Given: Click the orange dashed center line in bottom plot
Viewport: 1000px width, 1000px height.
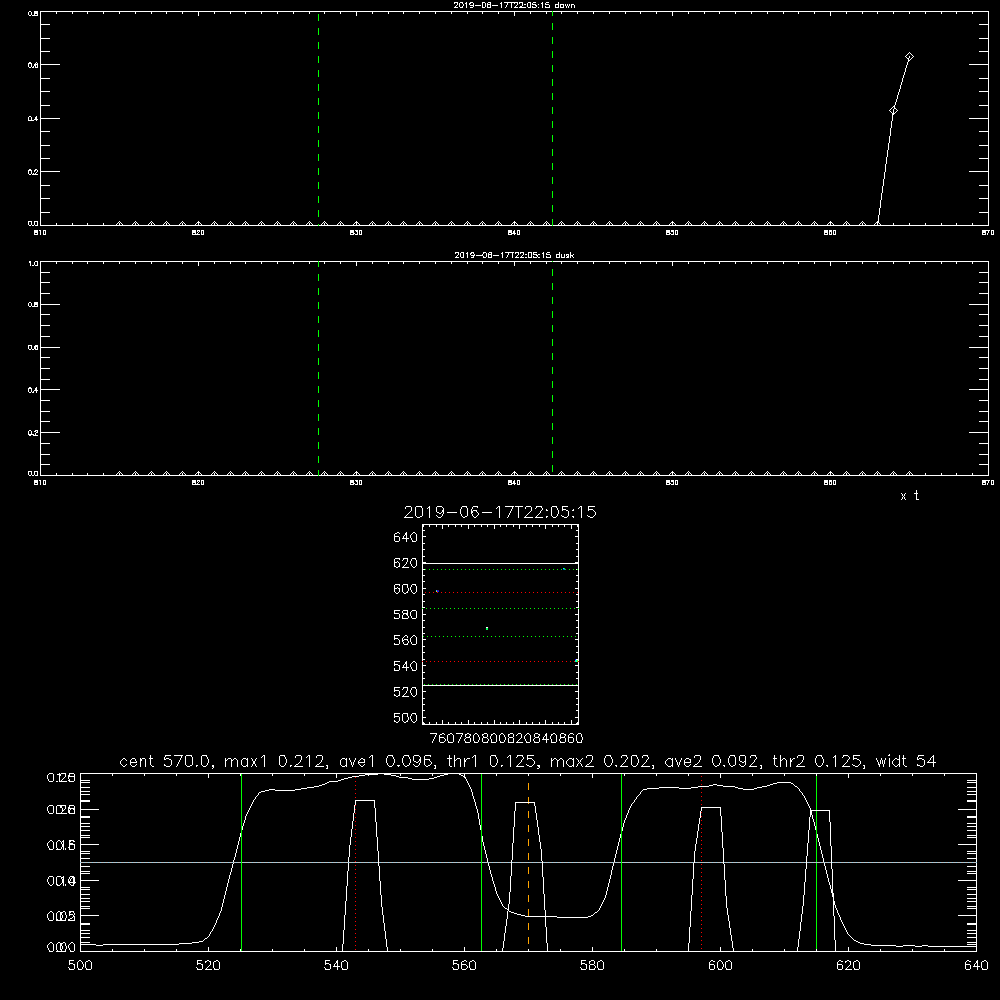Looking at the screenshot, I should coord(528,862).
